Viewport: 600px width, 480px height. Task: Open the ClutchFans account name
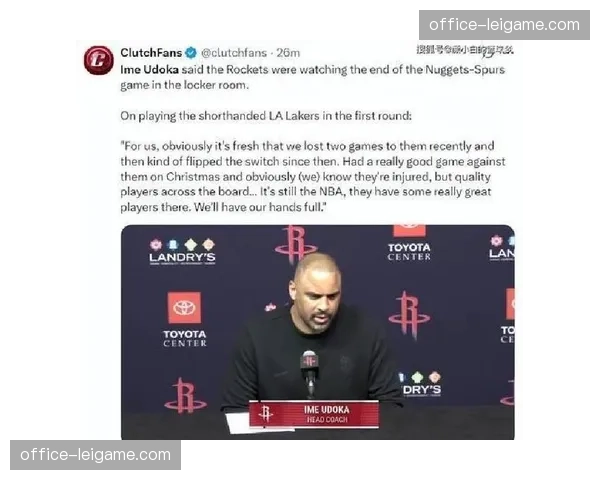151,53
